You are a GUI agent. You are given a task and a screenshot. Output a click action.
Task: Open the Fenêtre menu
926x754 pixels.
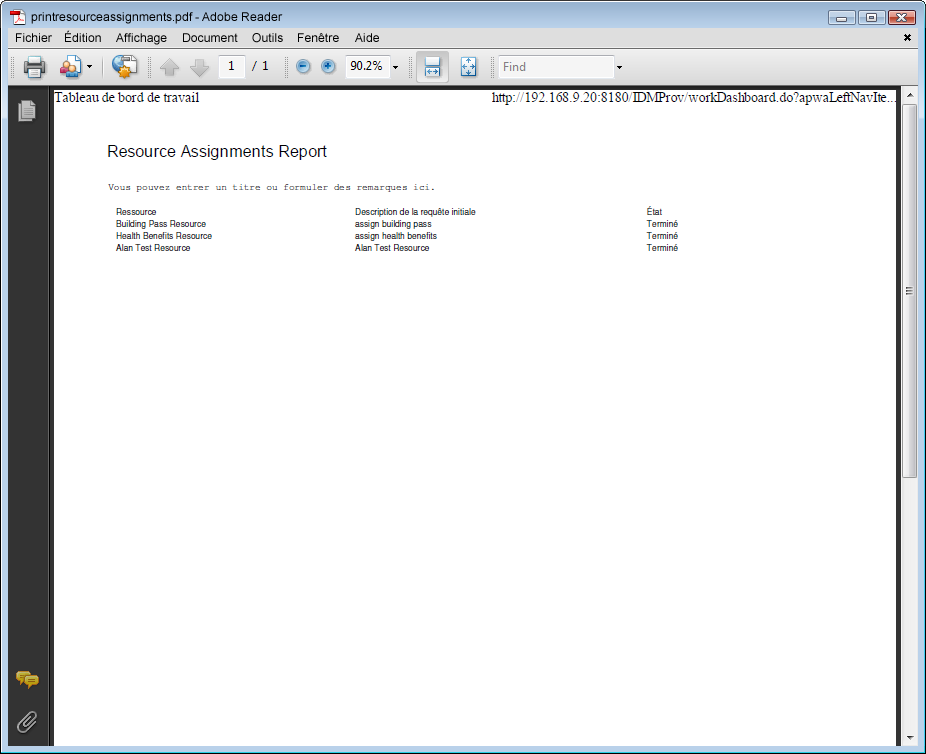[x=318, y=38]
